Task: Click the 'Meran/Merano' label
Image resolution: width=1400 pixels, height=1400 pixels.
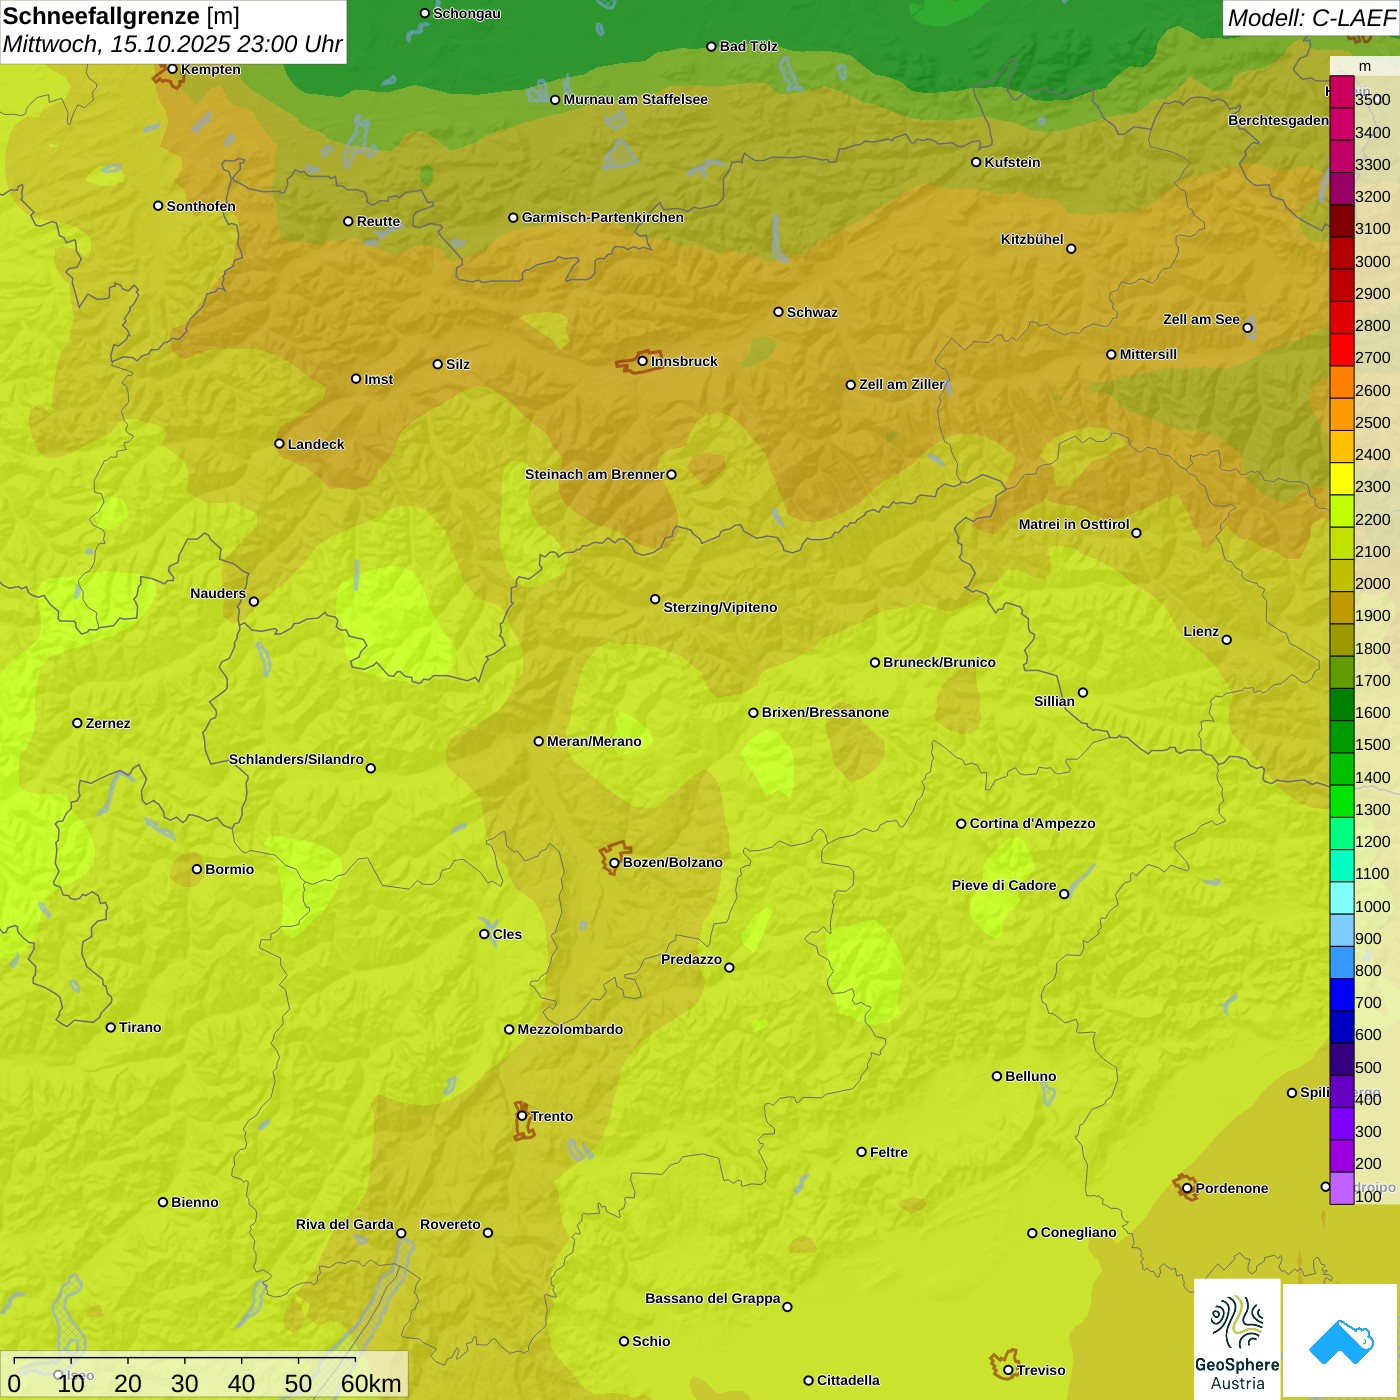Action: click(x=595, y=741)
